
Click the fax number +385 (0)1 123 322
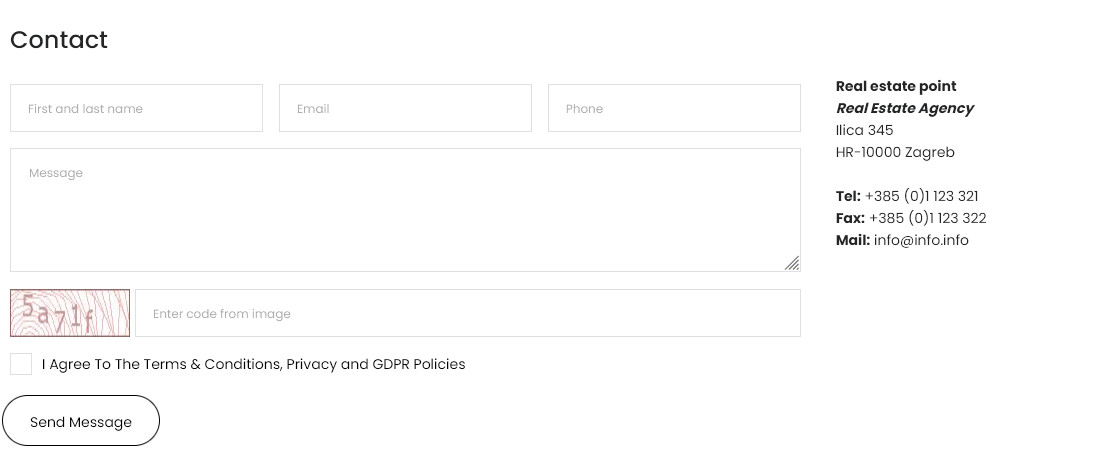point(928,218)
